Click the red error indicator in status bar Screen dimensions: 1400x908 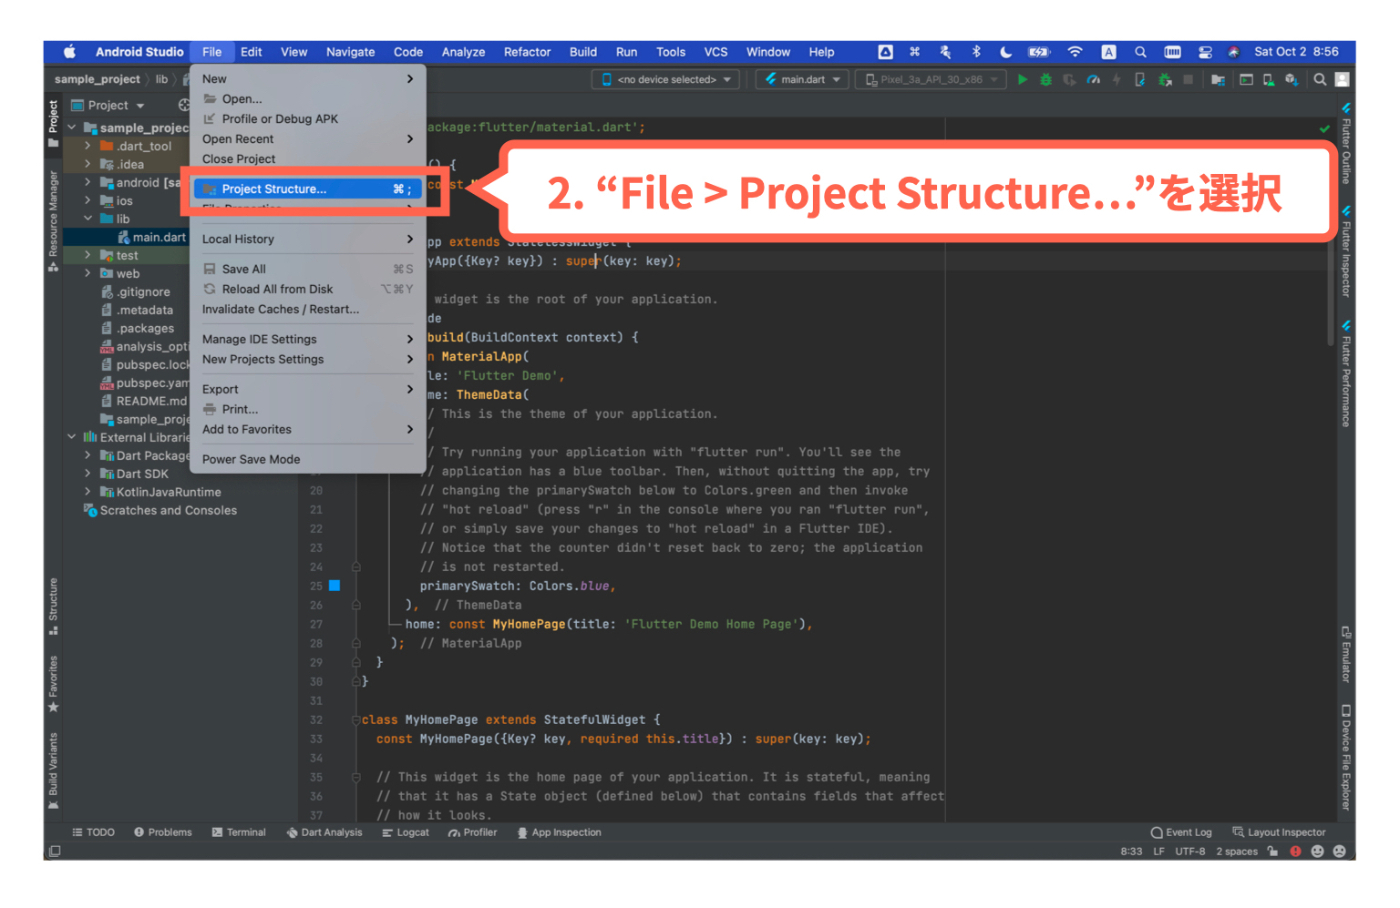[x=1295, y=852]
